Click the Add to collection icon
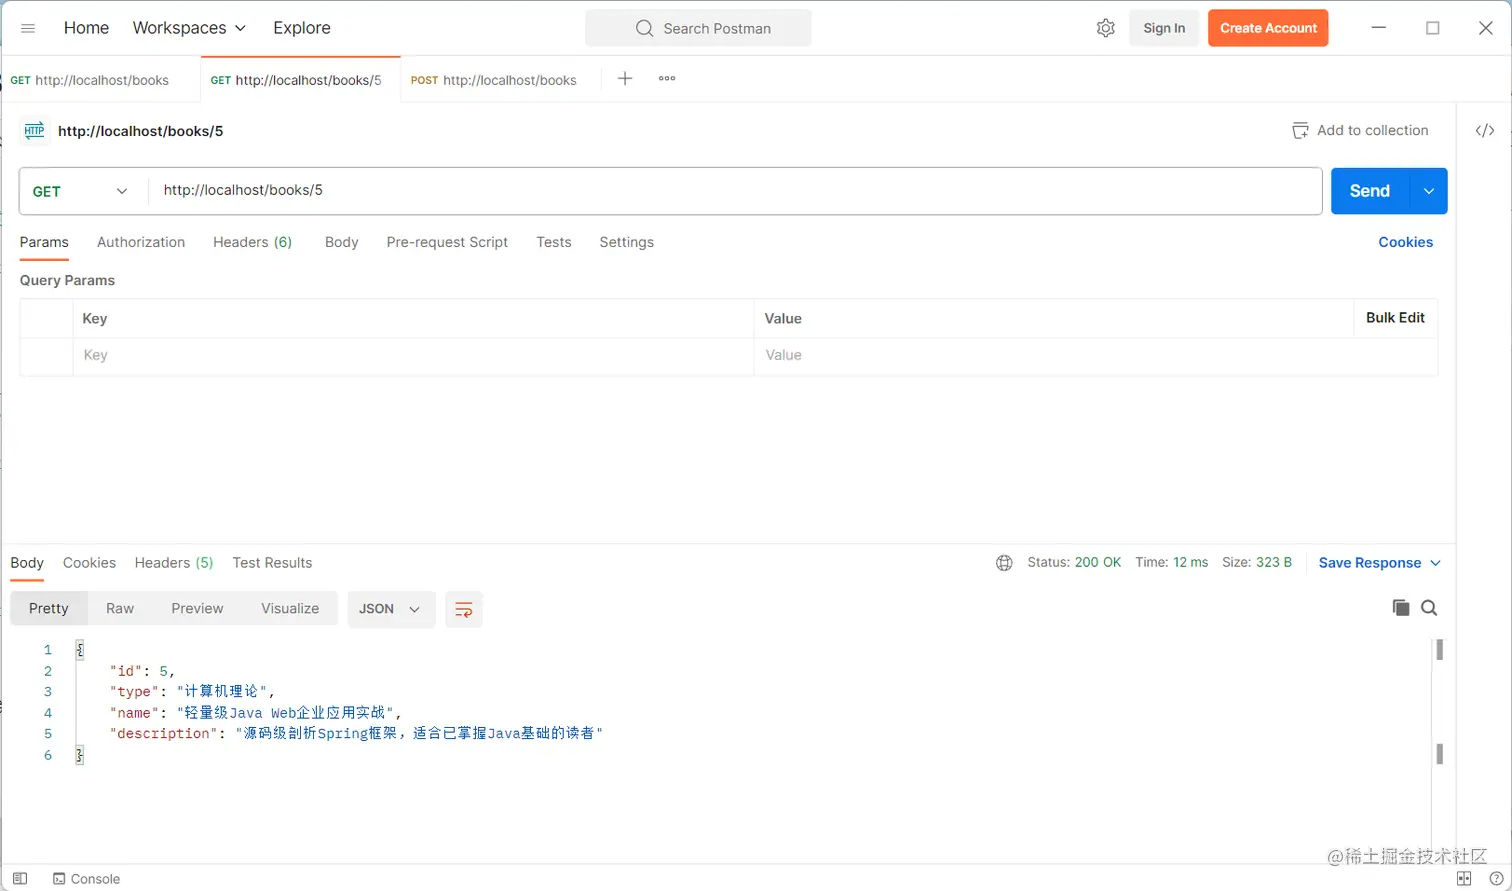The width and height of the screenshot is (1512, 891). [x=1300, y=131]
